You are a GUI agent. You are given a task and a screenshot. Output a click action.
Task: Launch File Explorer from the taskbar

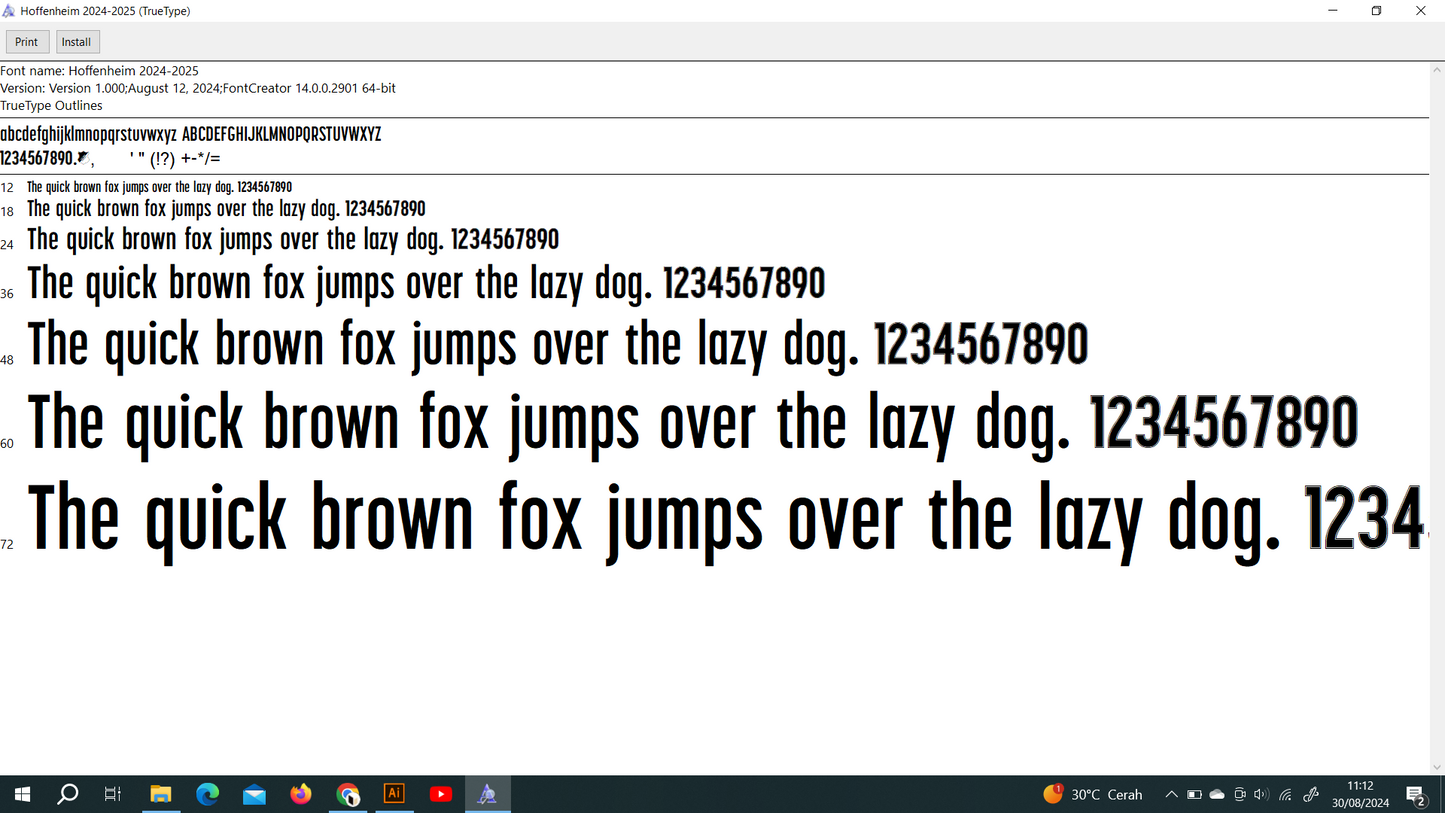coord(161,794)
